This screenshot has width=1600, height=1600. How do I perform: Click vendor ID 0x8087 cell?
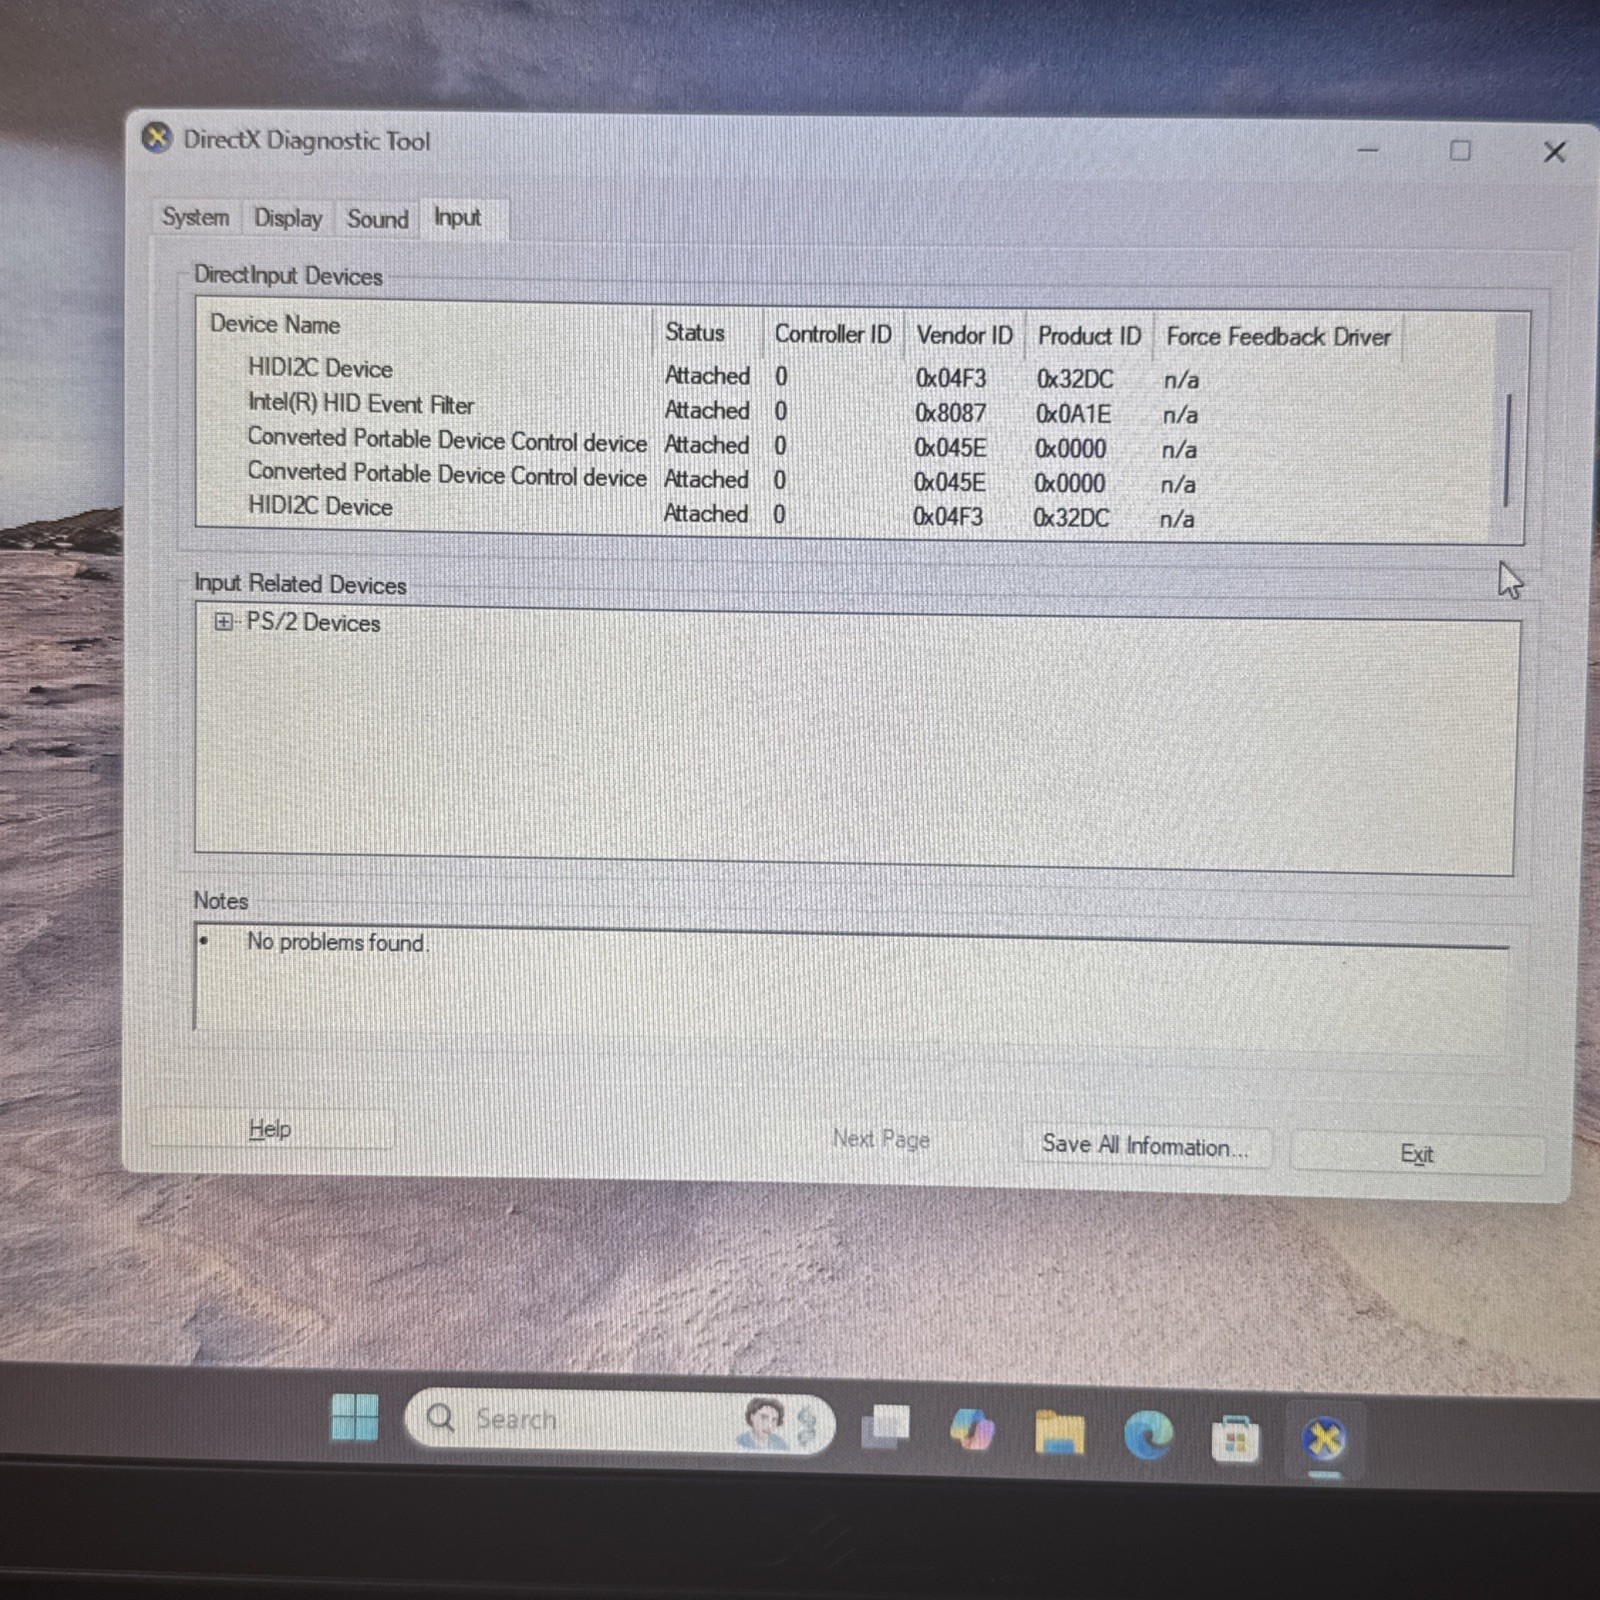pos(950,413)
